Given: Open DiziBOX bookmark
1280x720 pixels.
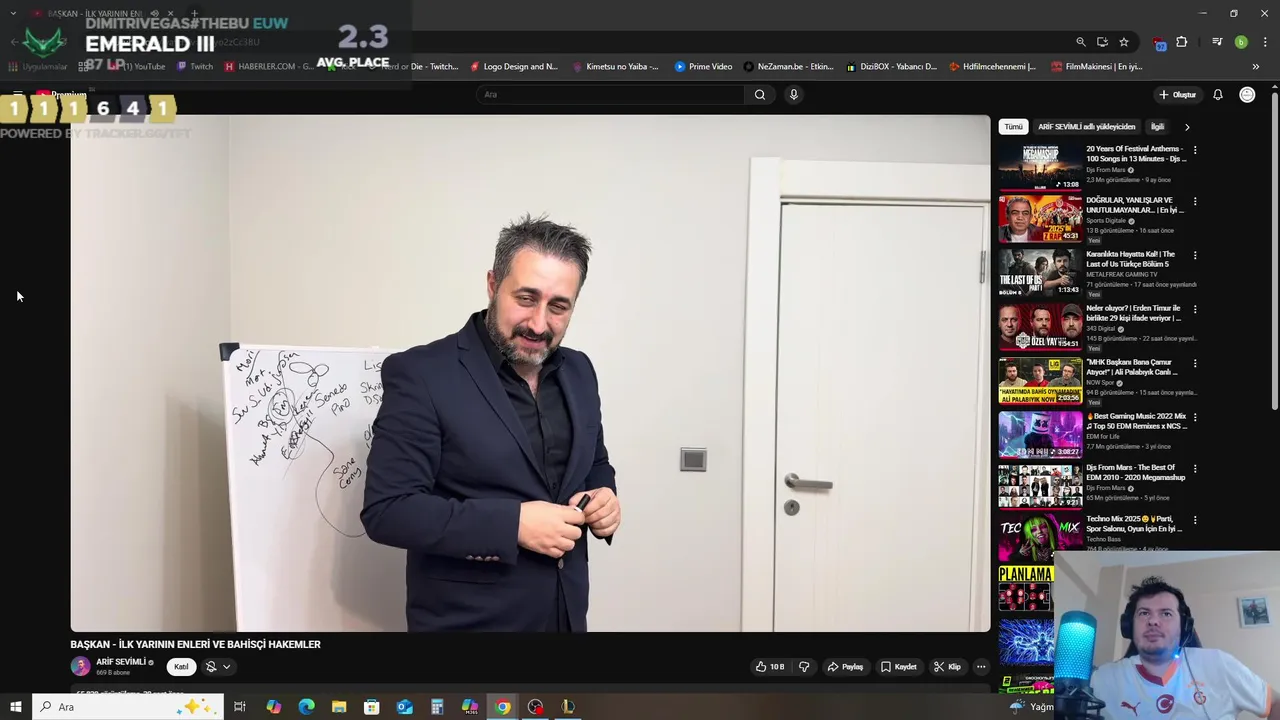Looking at the screenshot, I should pyautogui.click(x=892, y=67).
